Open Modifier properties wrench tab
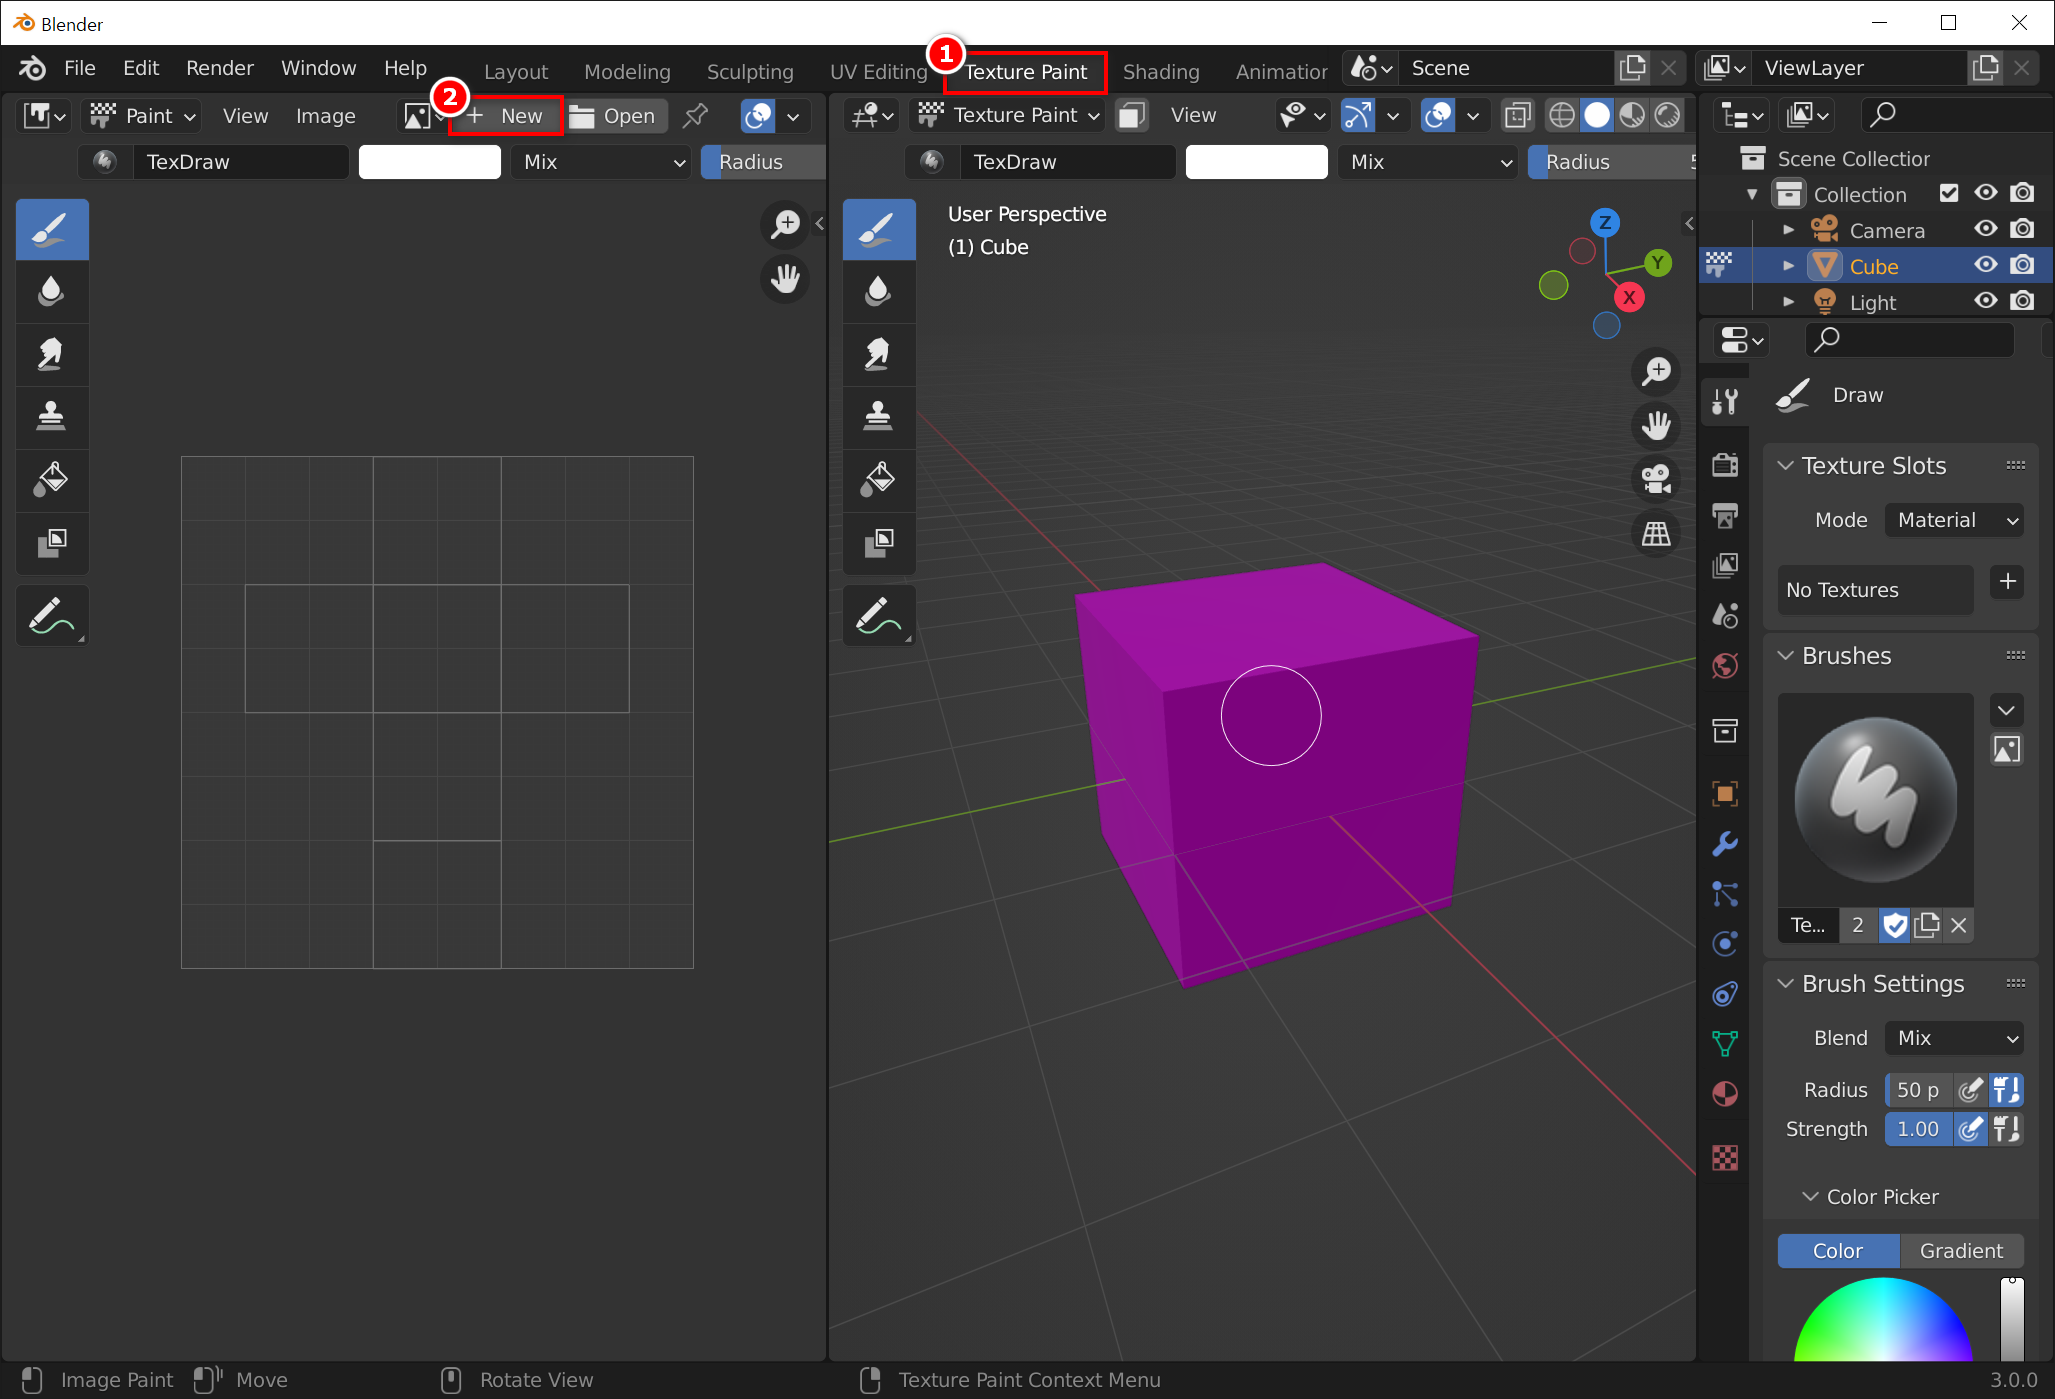The width and height of the screenshot is (2055, 1399). pos(1725,844)
